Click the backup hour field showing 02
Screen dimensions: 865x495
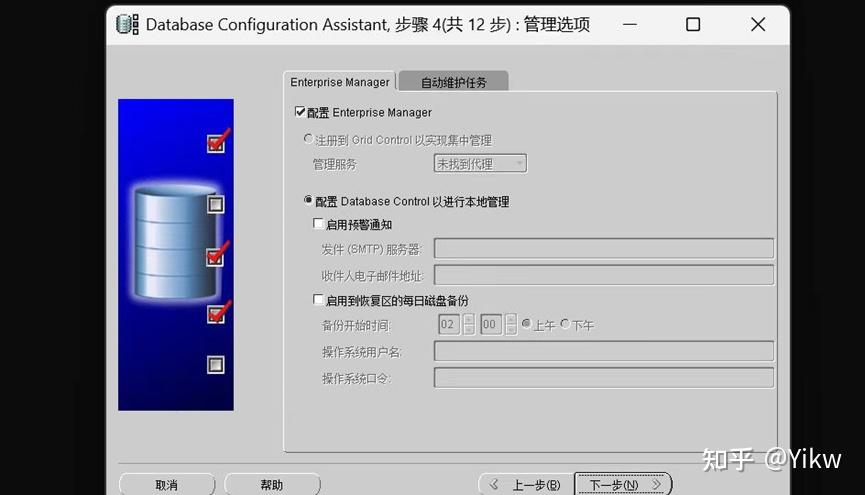pyautogui.click(x=449, y=324)
